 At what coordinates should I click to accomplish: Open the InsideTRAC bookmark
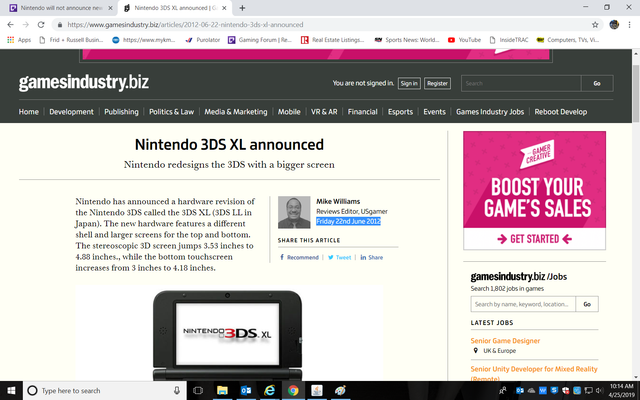coord(509,40)
